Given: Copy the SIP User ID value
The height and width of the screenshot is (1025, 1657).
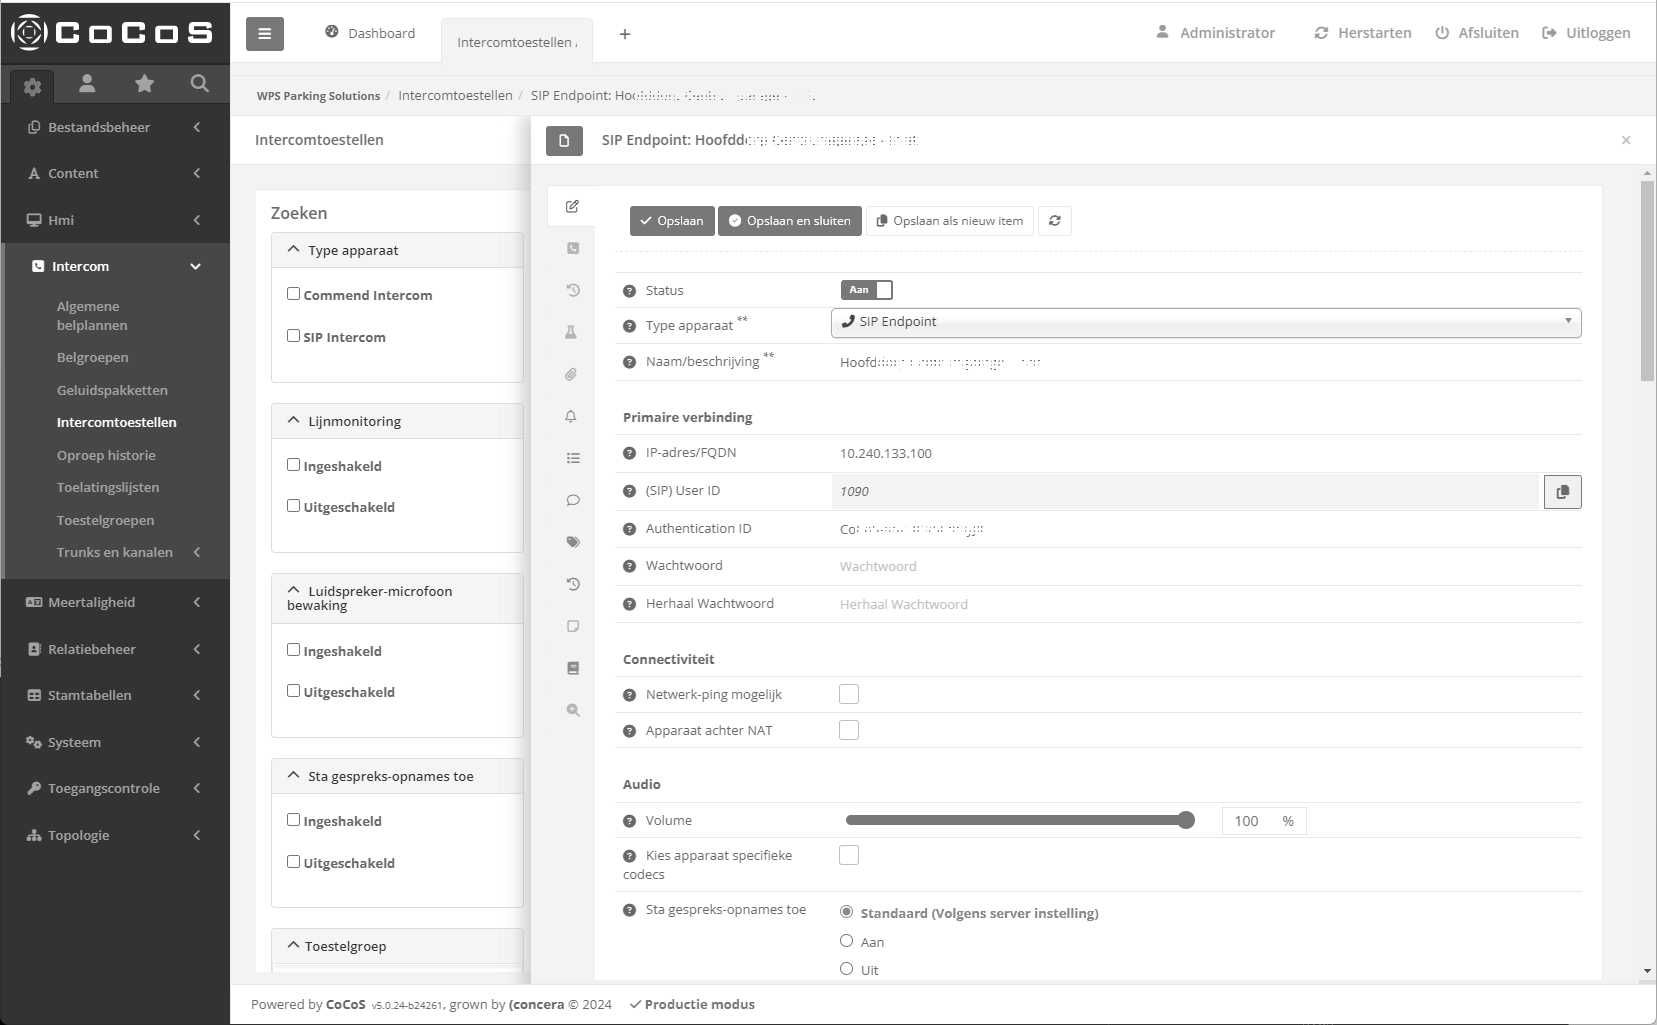Looking at the screenshot, I should [1562, 492].
